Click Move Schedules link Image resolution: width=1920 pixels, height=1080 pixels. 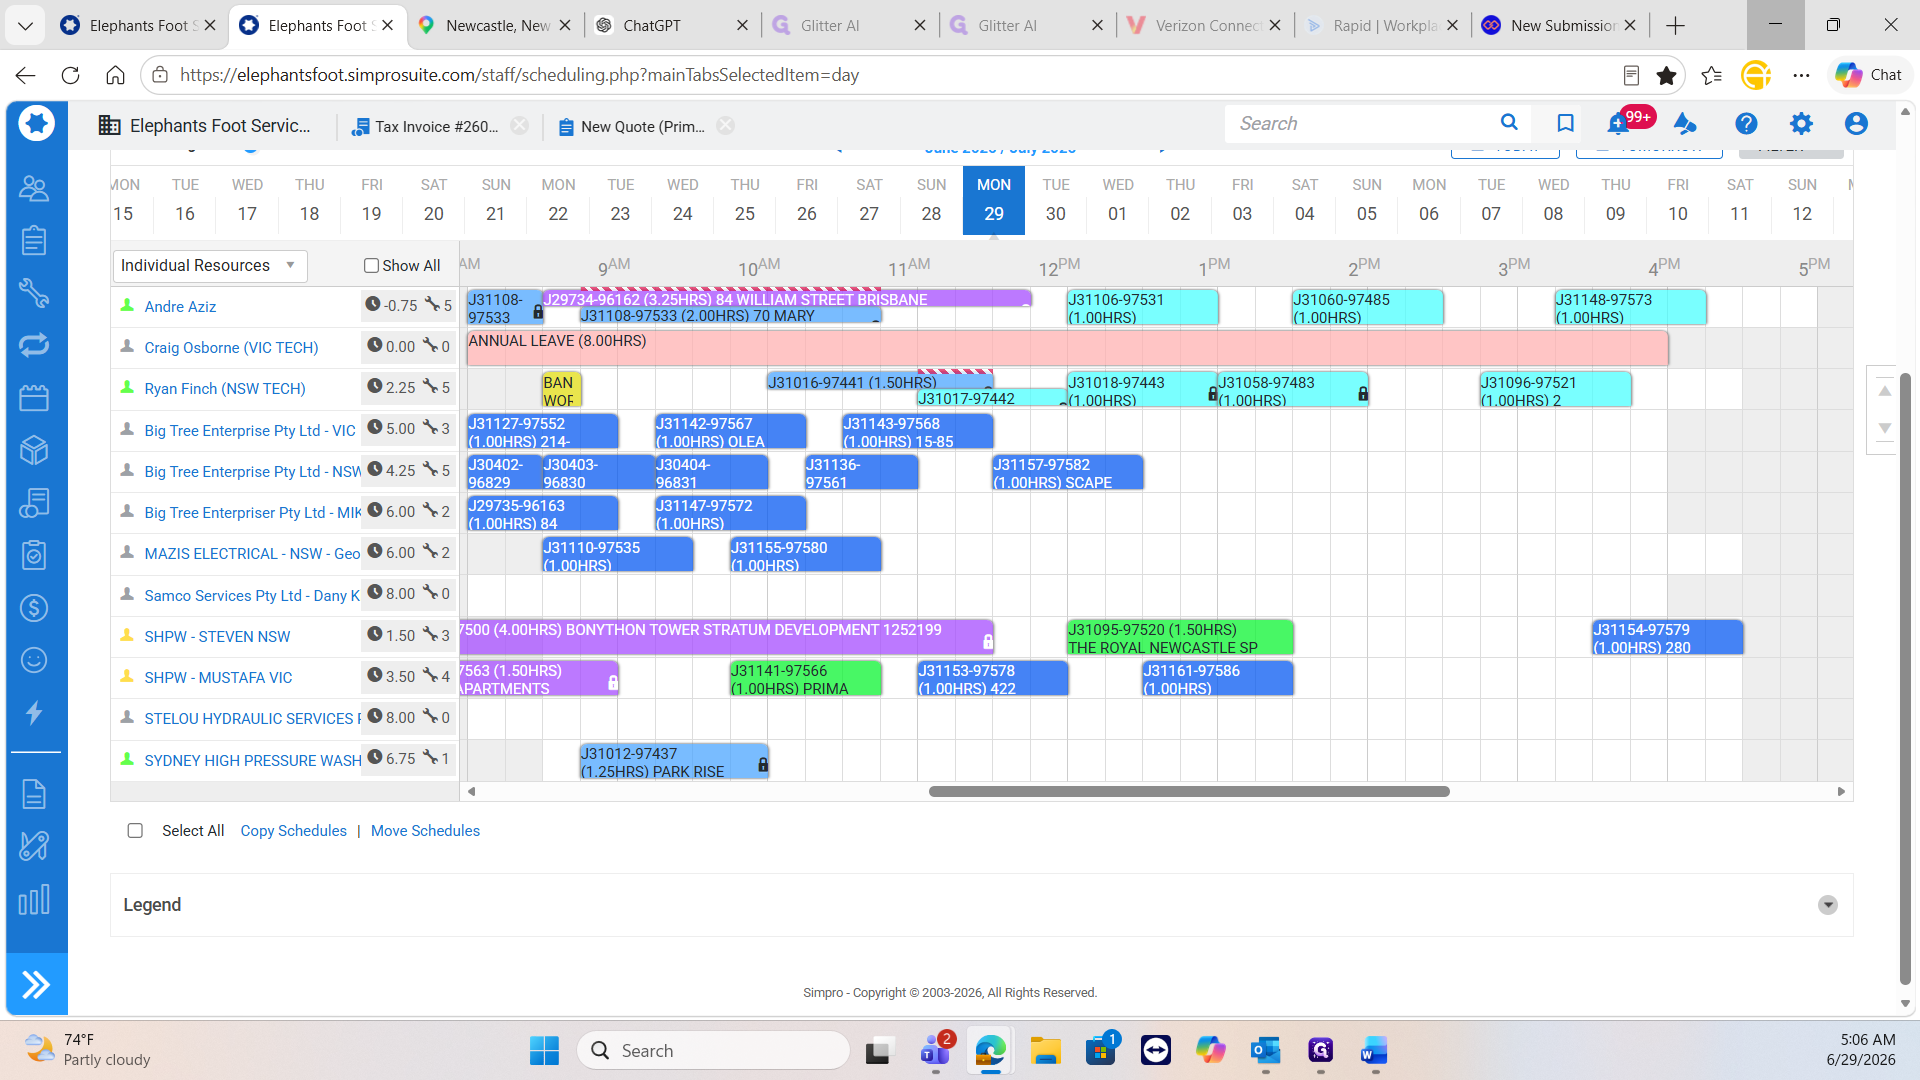(x=425, y=831)
